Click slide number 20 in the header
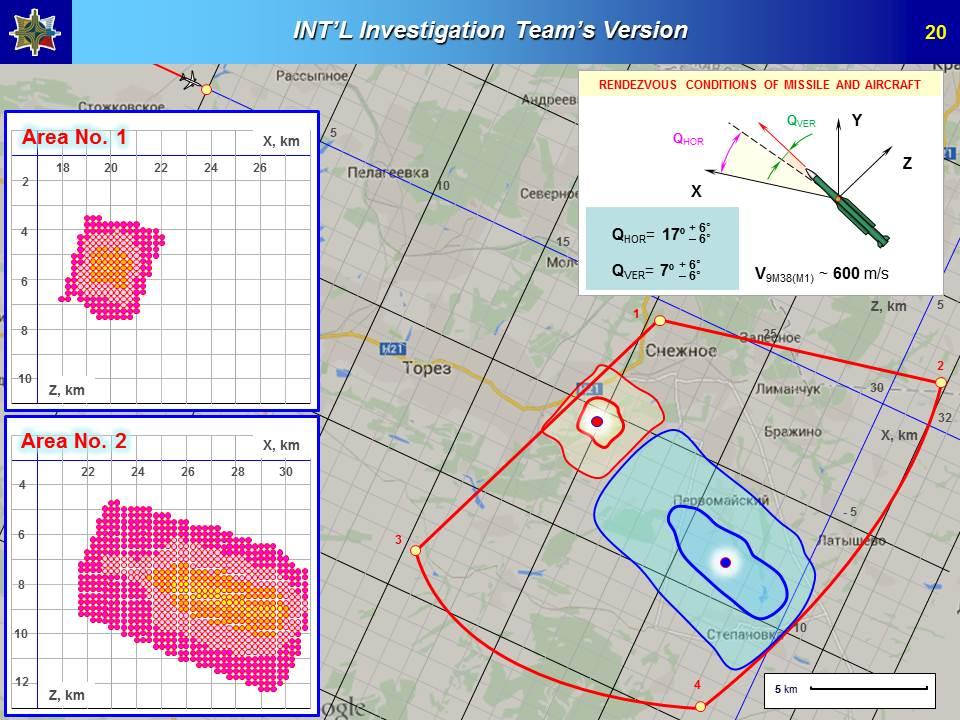960x720 pixels. (x=935, y=32)
